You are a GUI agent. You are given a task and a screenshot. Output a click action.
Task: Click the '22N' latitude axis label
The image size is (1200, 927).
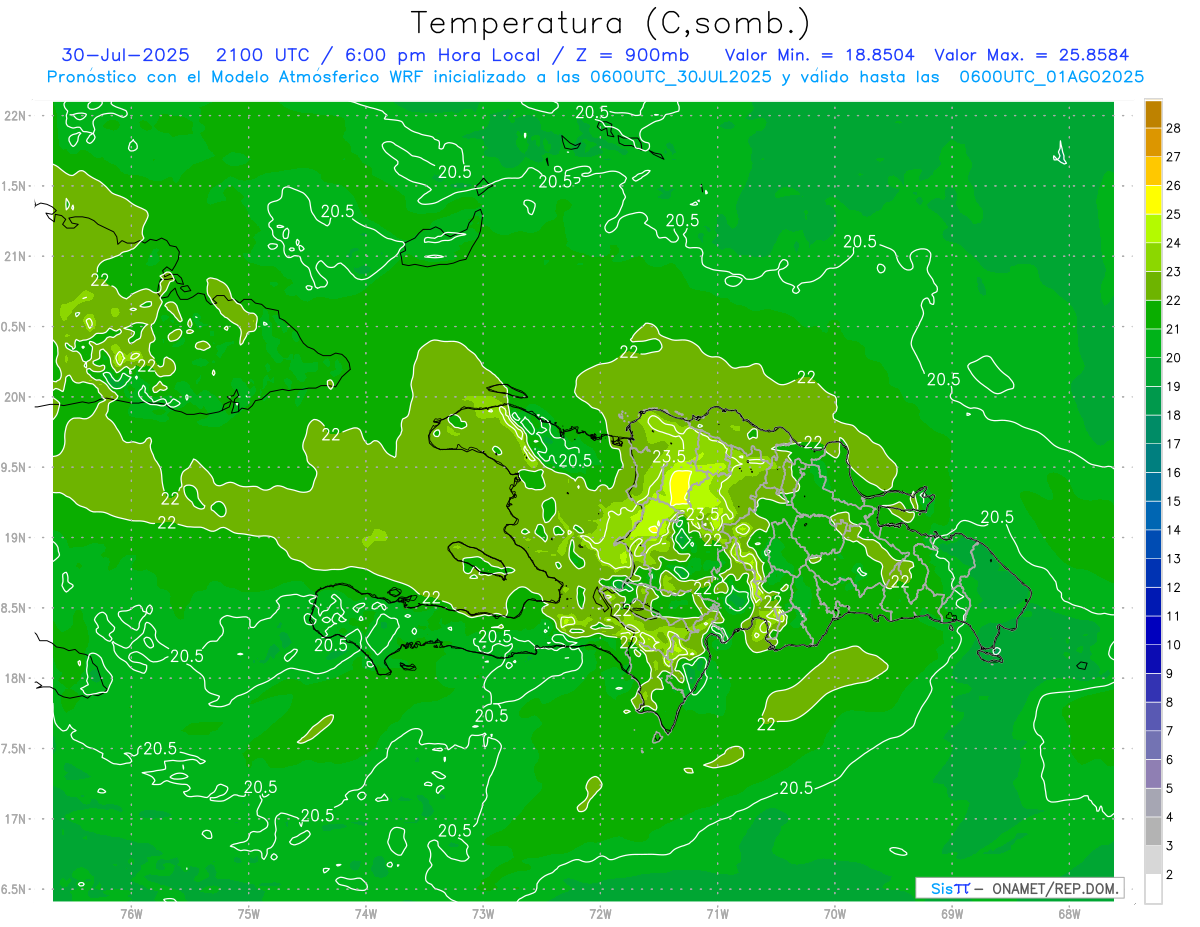(x=16, y=116)
